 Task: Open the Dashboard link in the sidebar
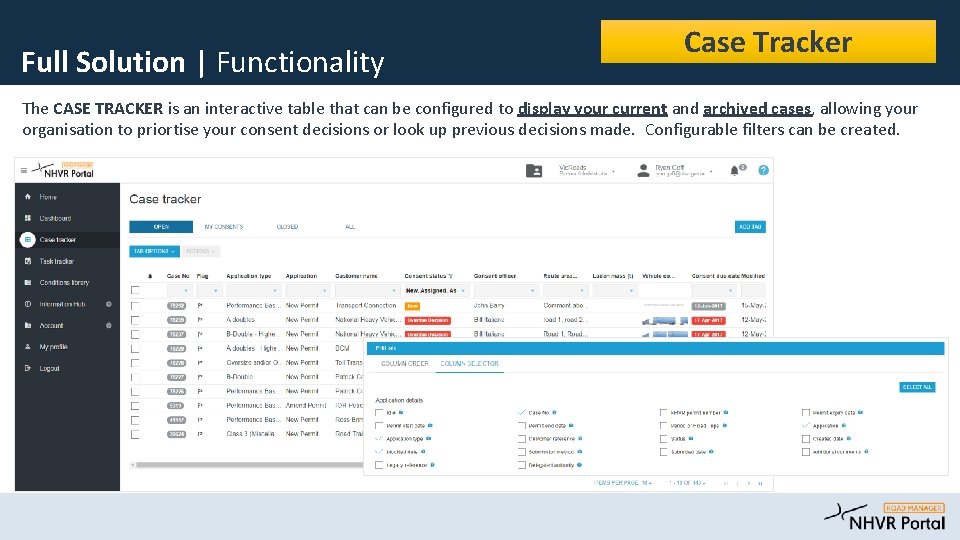click(x=55, y=218)
